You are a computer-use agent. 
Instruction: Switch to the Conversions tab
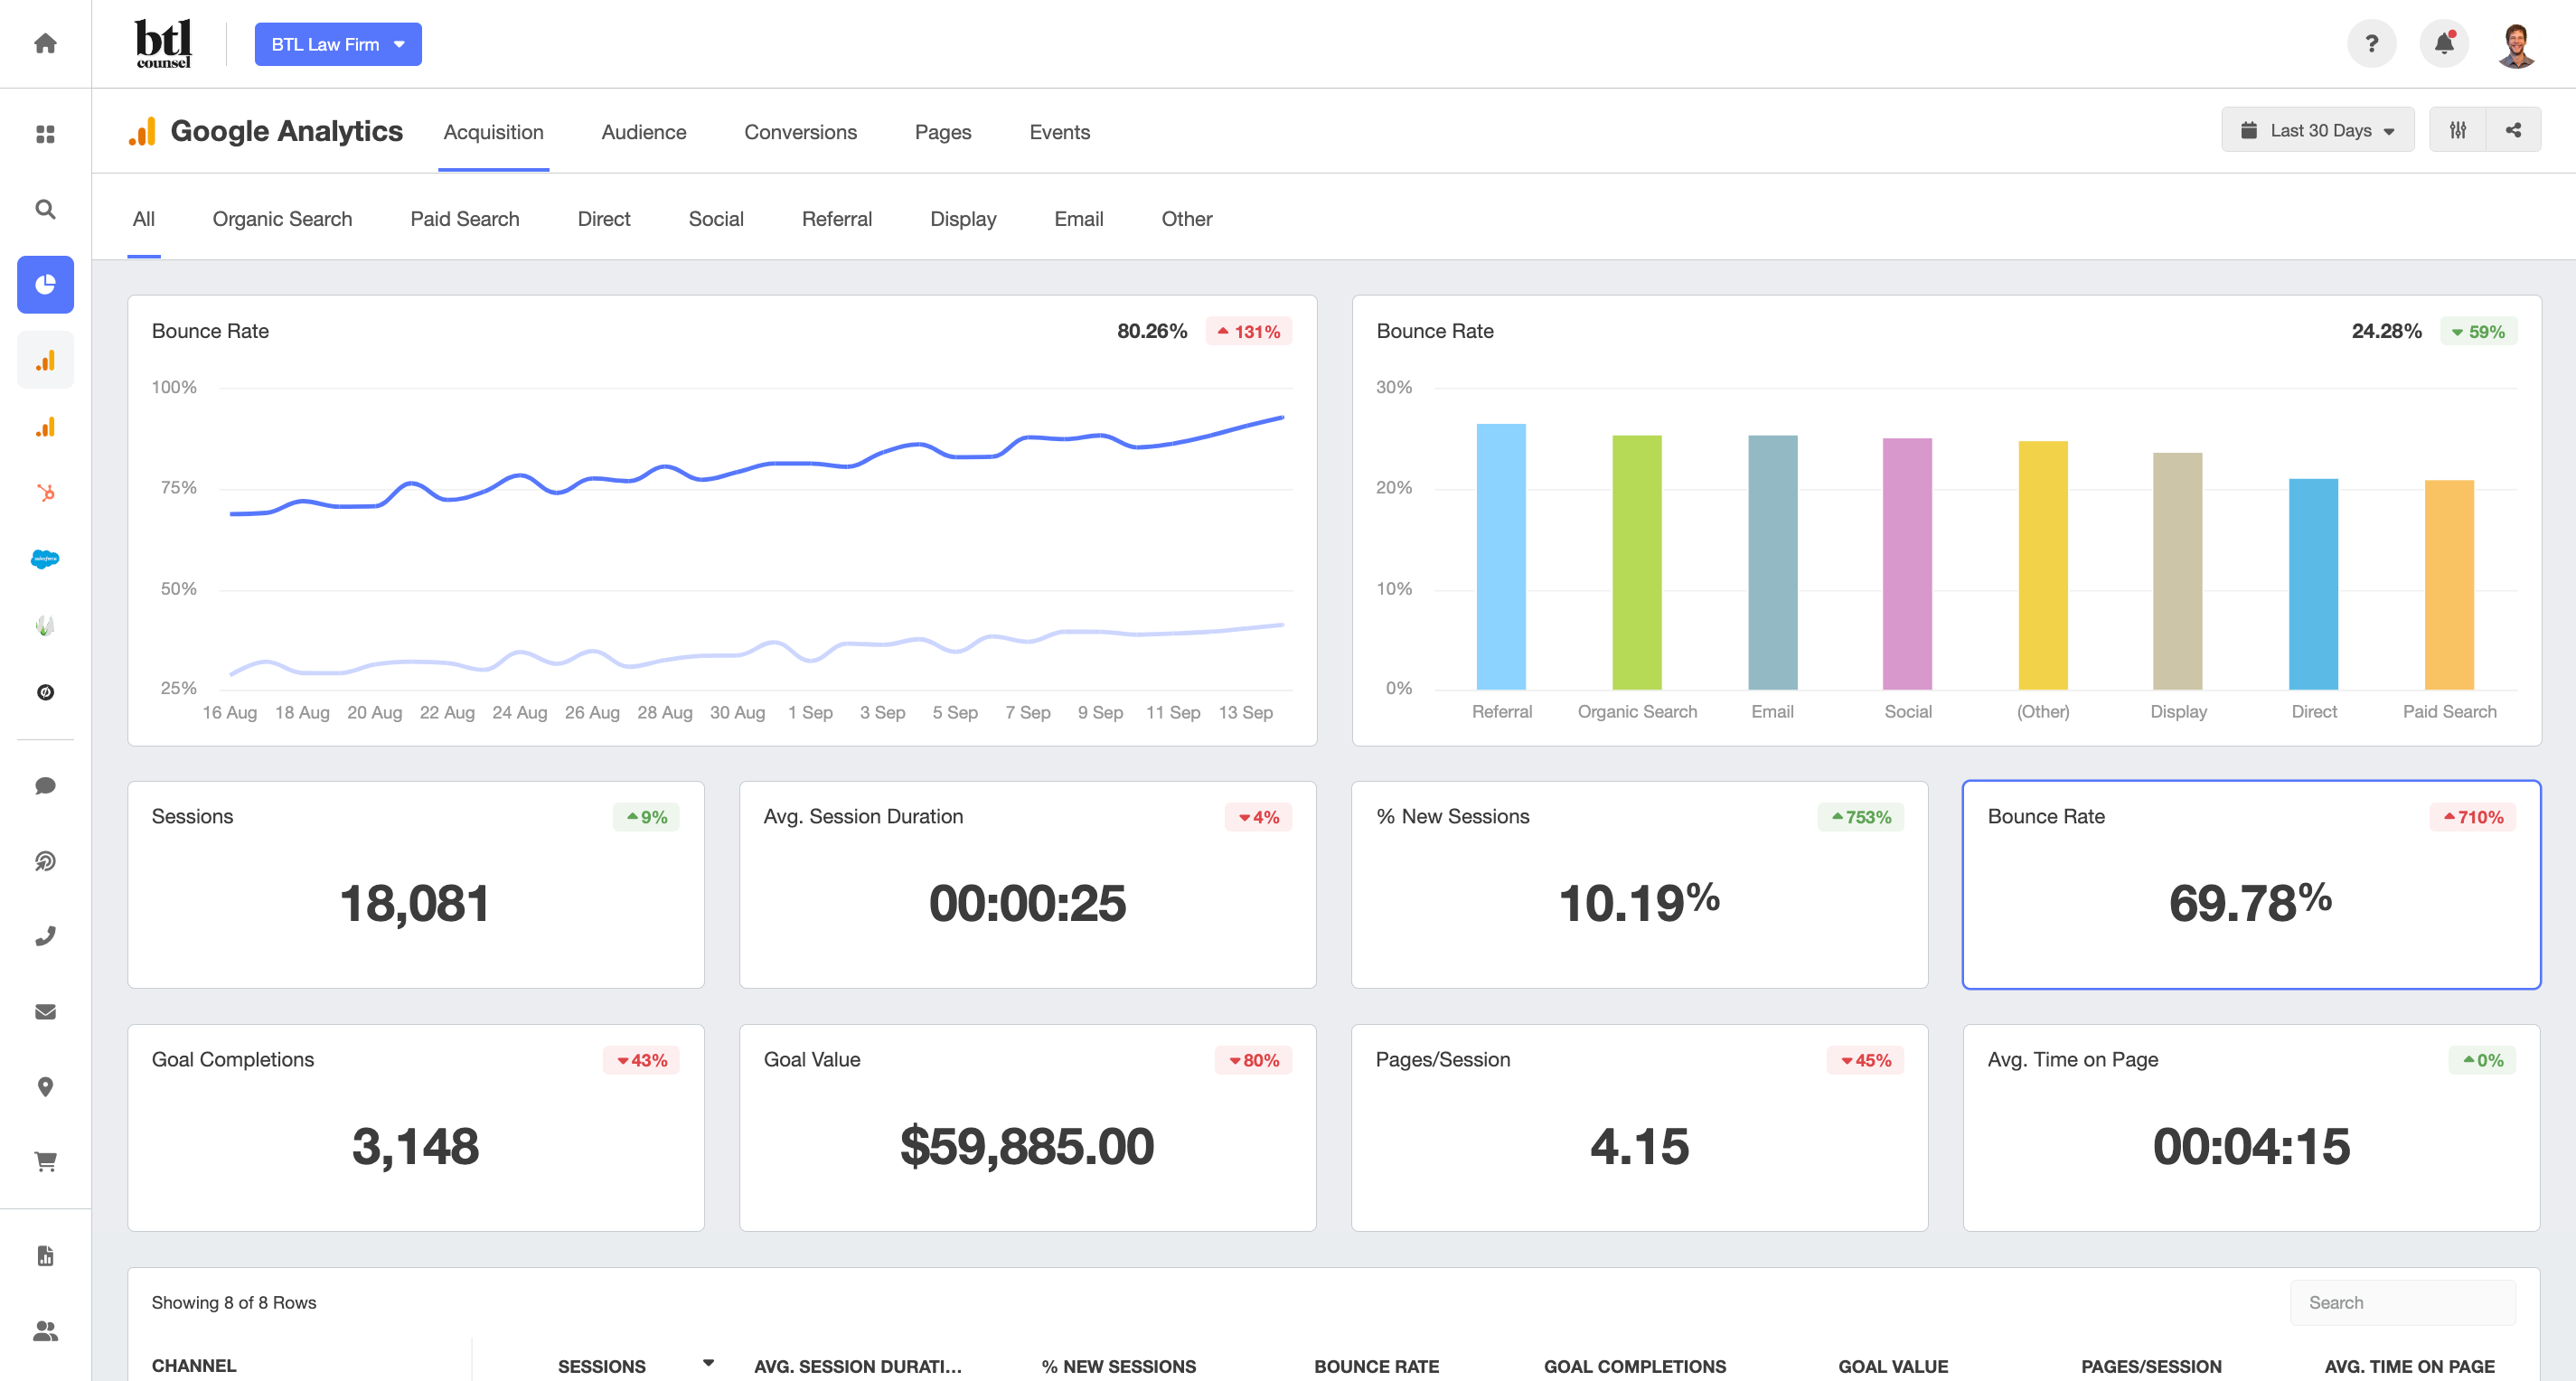800,132
